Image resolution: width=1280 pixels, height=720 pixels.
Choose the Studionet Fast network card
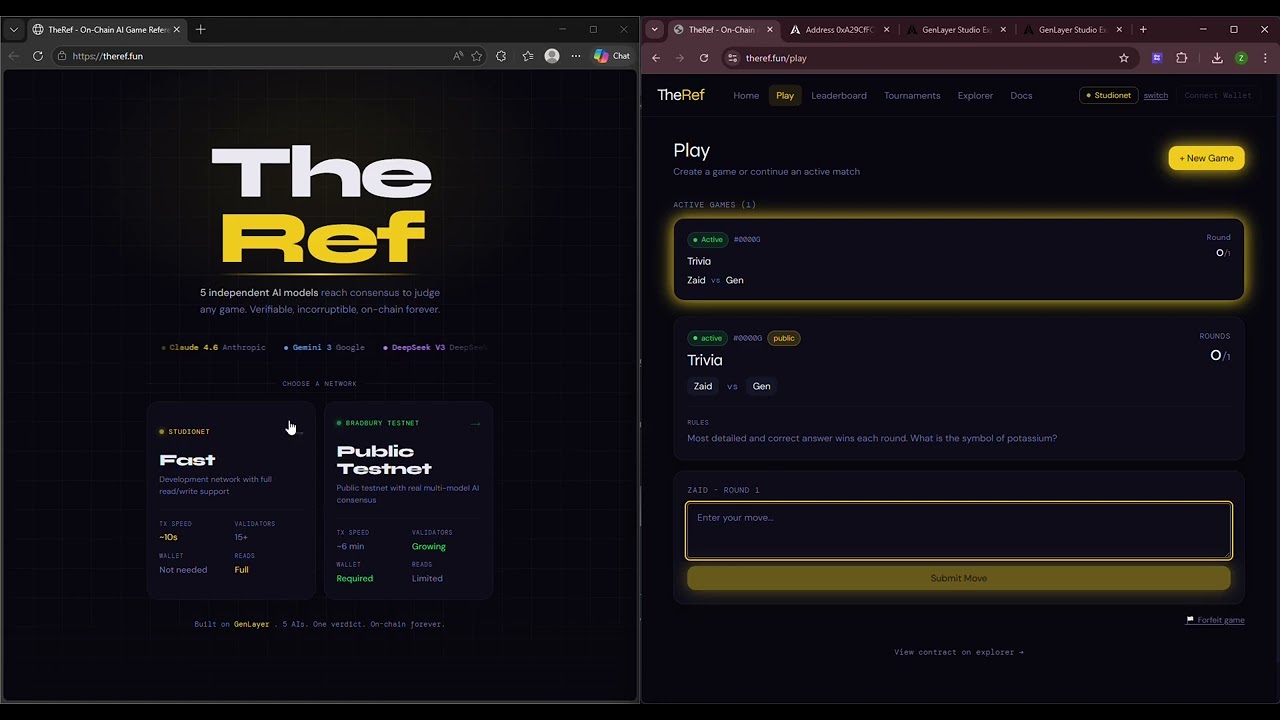[x=231, y=500]
